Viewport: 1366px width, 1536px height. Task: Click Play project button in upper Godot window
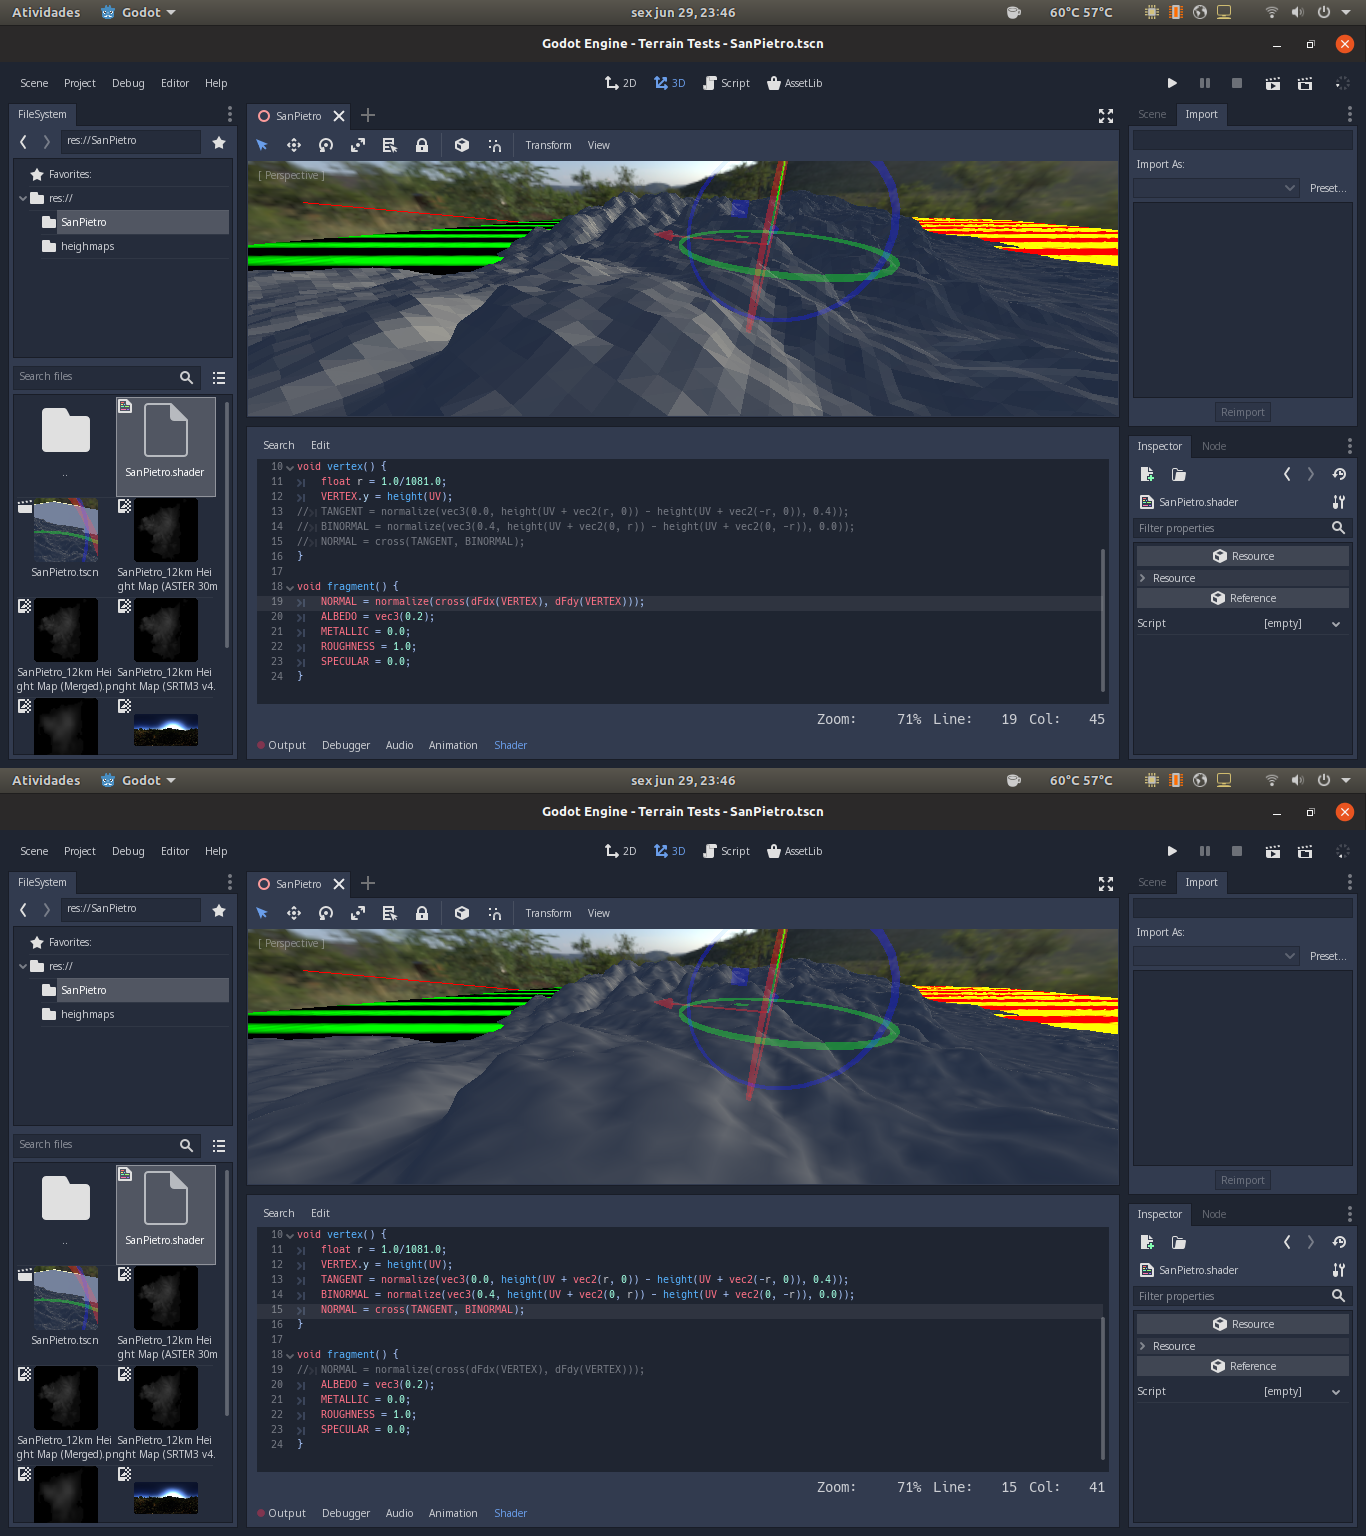point(1172,83)
